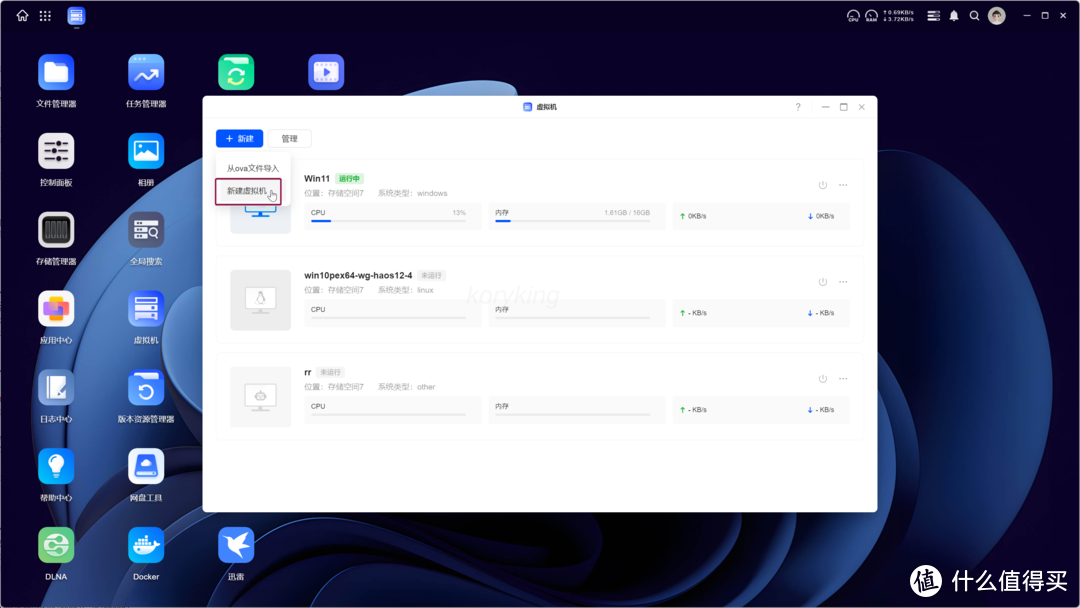Screen dimensions: 1080x608
Task: Open 版本资源管理器 desktop icon
Action: [x=146, y=388]
